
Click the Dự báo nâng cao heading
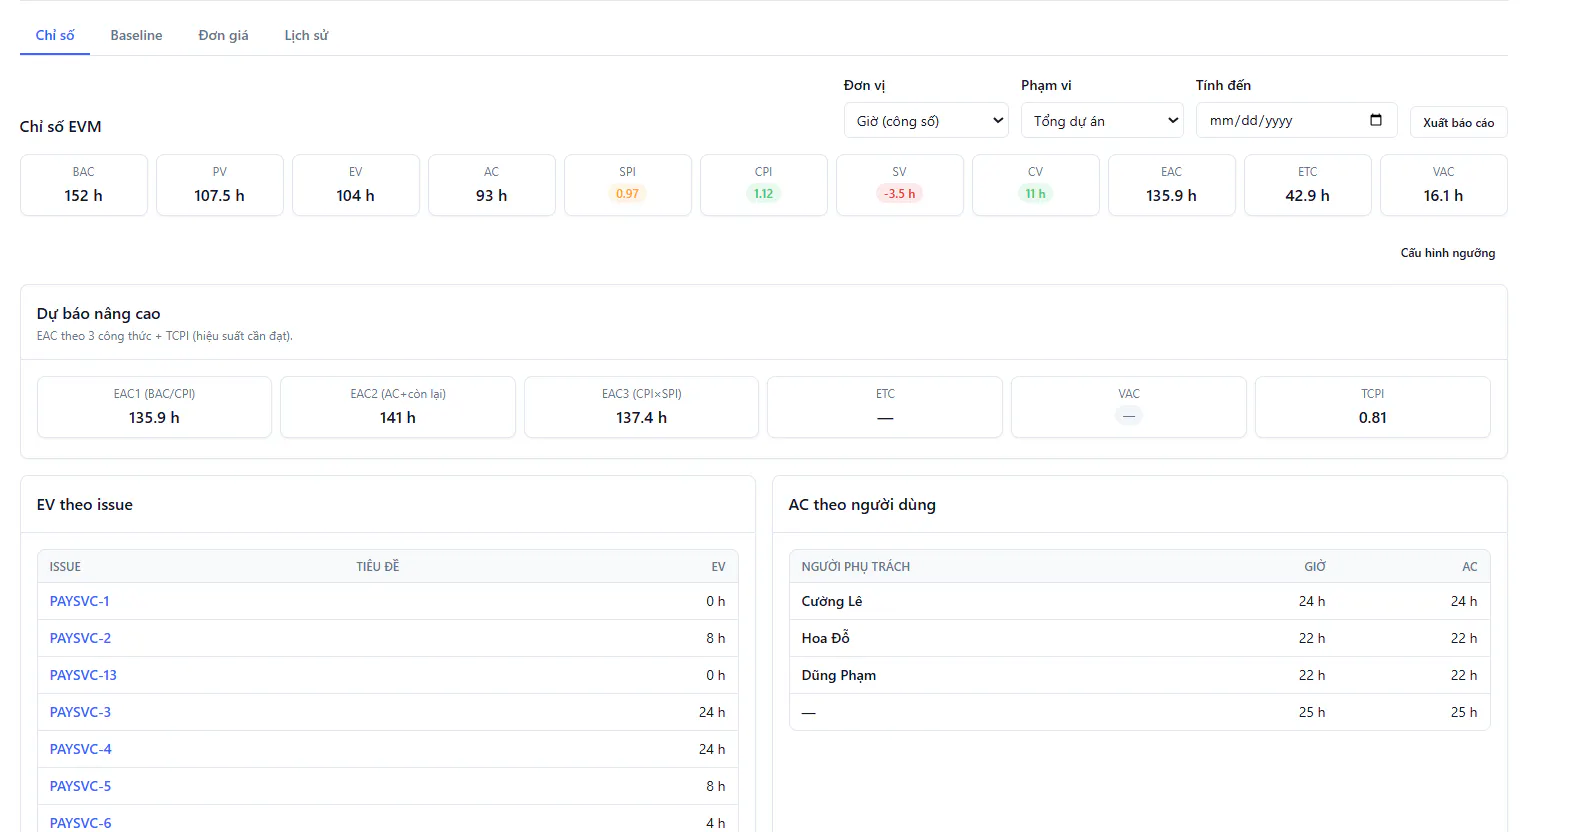(98, 314)
